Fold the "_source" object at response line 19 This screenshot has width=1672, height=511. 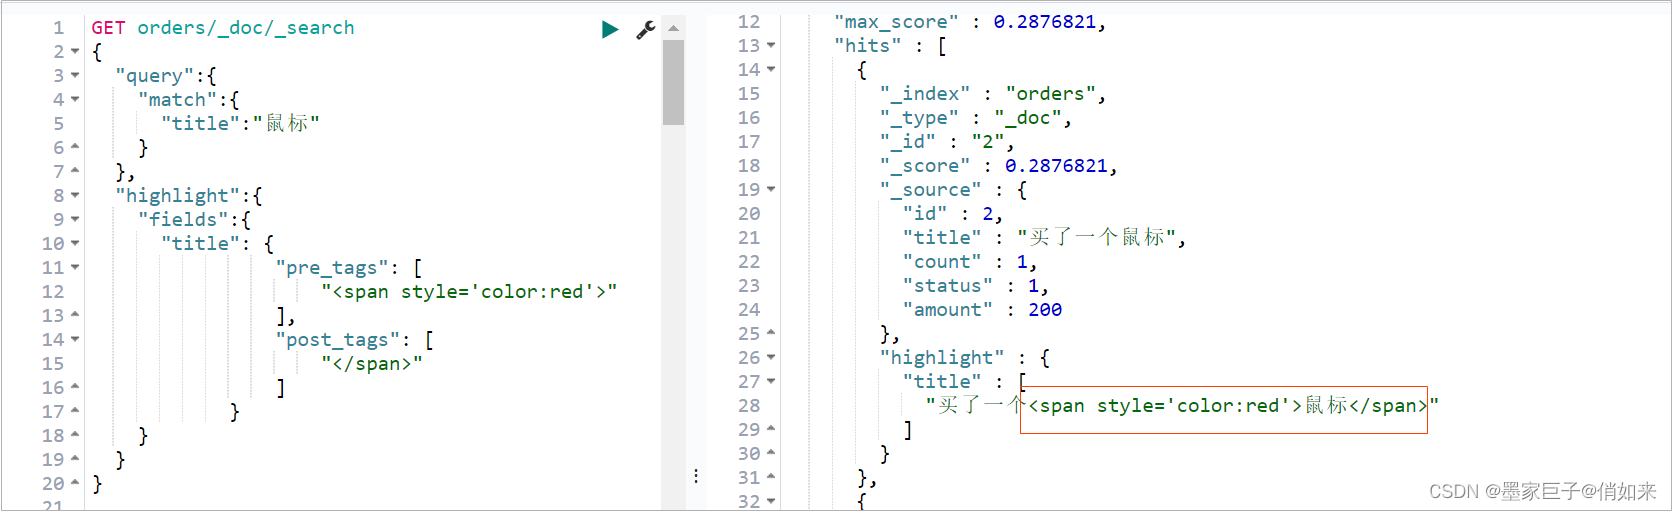tap(771, 190)
